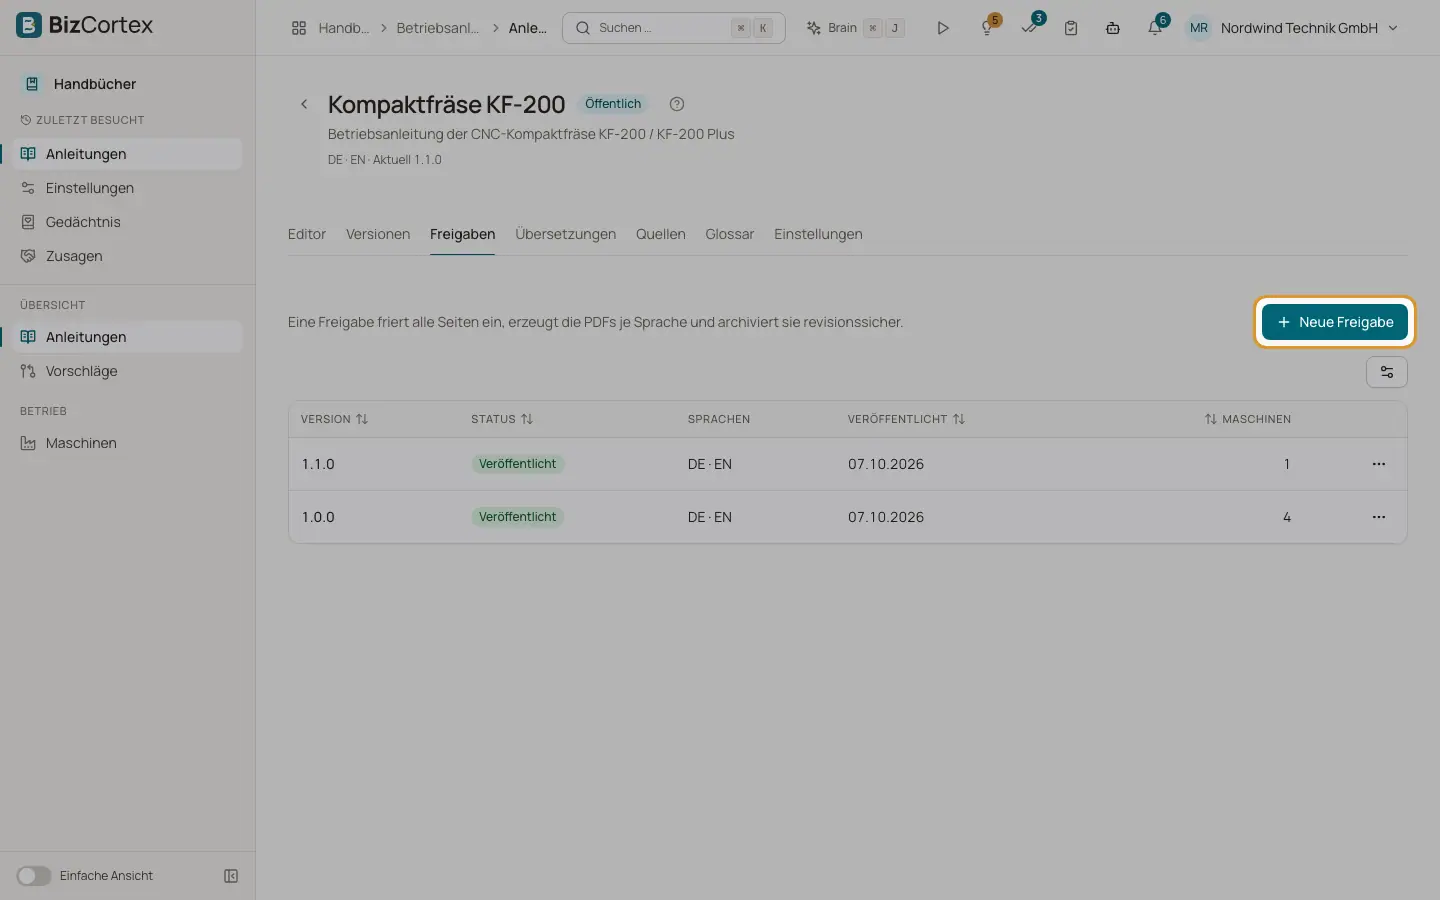Click the BizCortex logo
The image size is (1440, 900).
tap(85, 25)
